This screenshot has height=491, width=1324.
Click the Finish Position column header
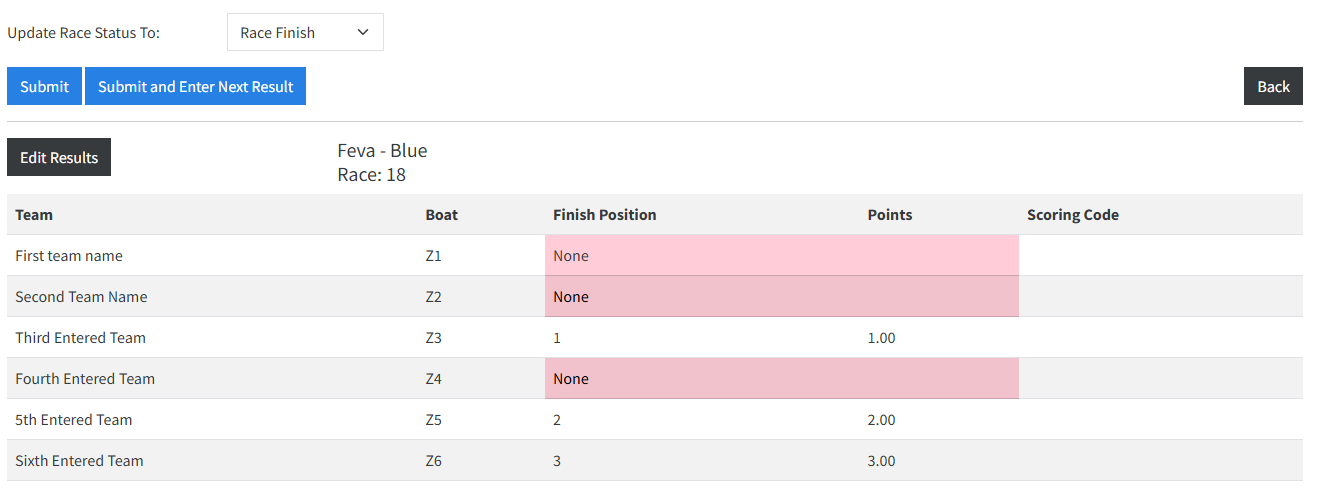click(x=604, y=215)
